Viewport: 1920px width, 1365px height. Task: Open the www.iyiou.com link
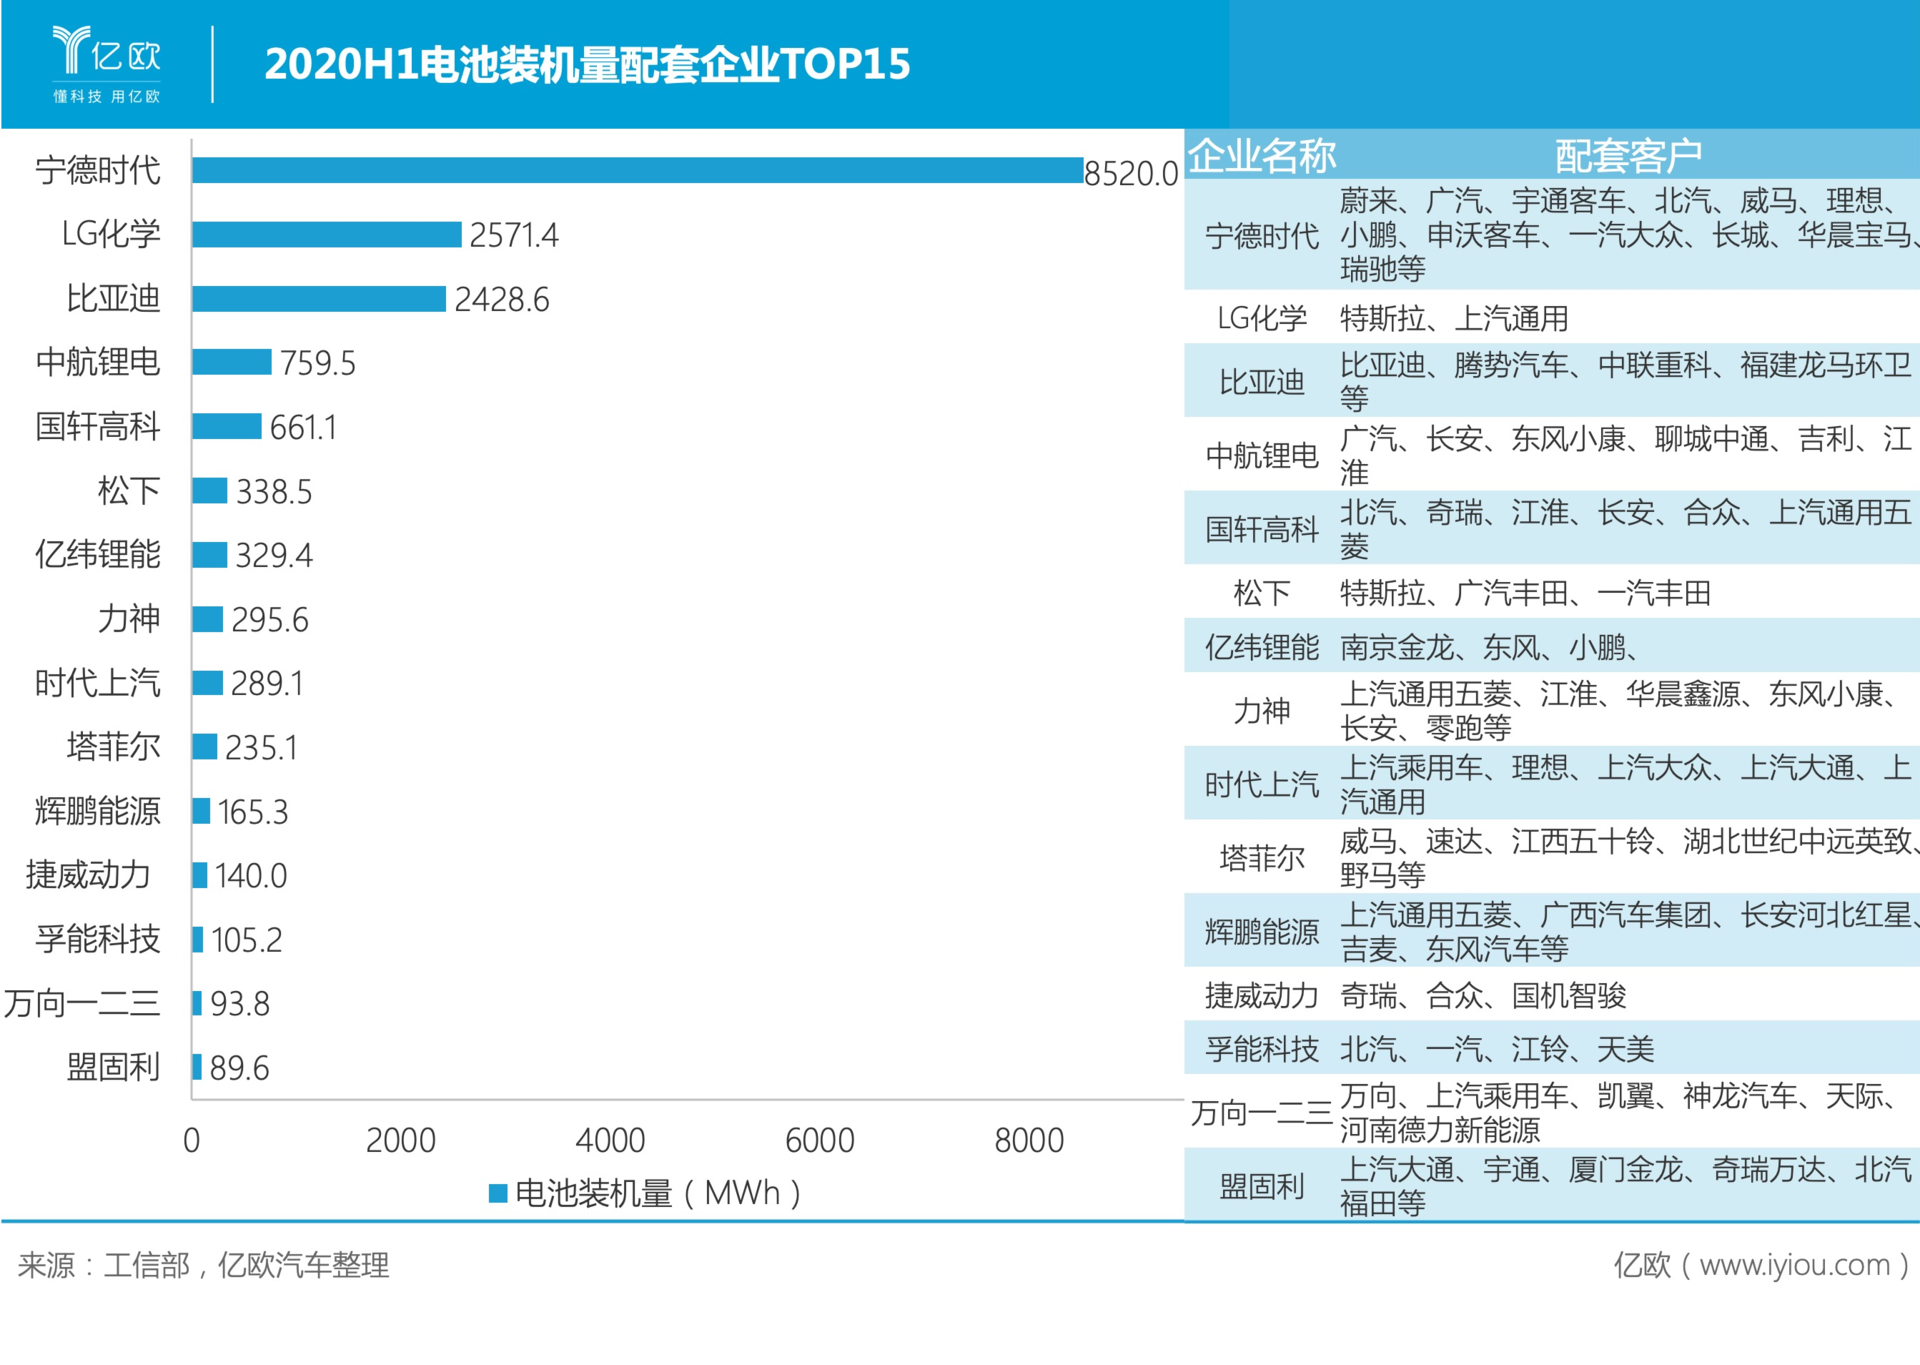(1794, 1265)
